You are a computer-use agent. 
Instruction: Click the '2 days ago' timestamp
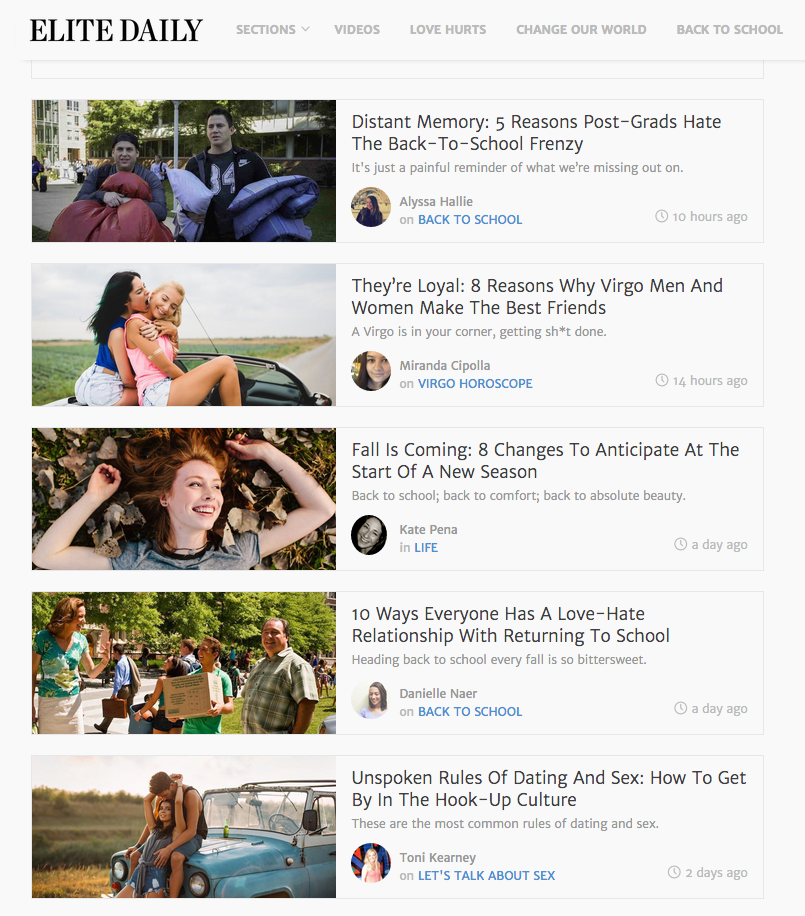pos(716,873)
